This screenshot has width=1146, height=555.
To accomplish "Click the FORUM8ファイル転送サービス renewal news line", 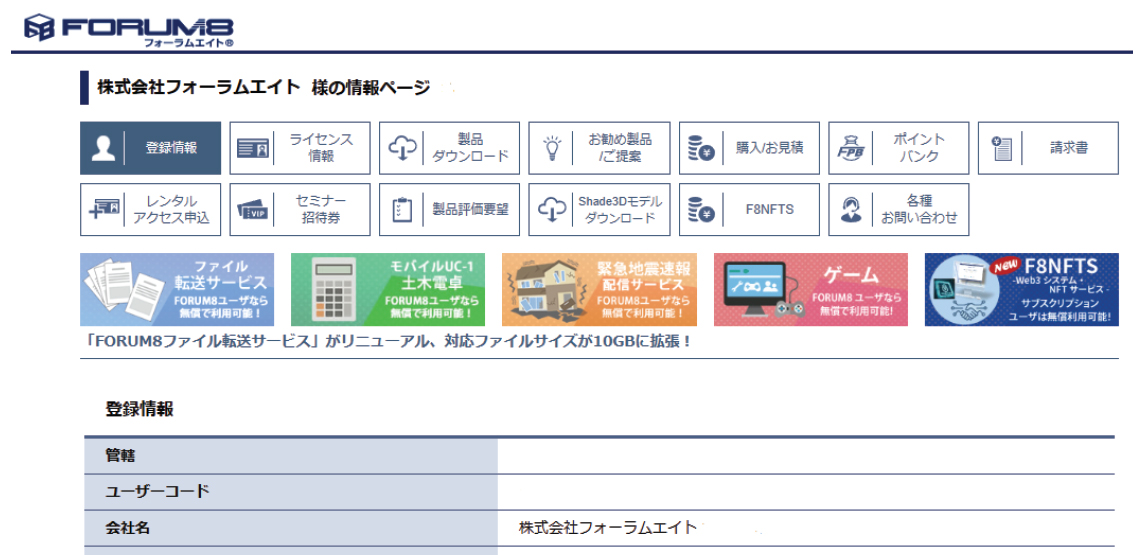I will point(386,341).
